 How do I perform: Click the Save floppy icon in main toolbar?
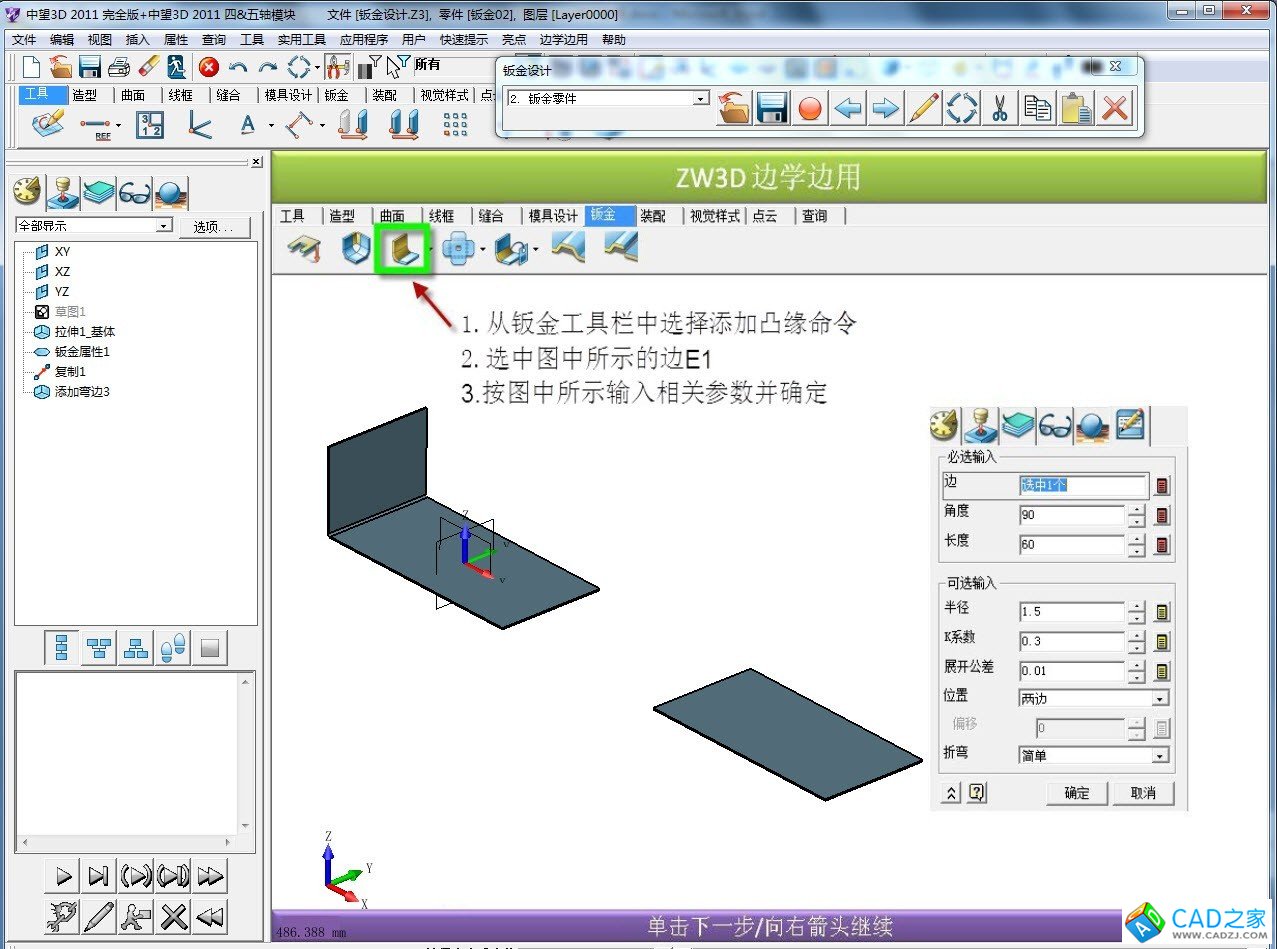(x=90, y=67)
